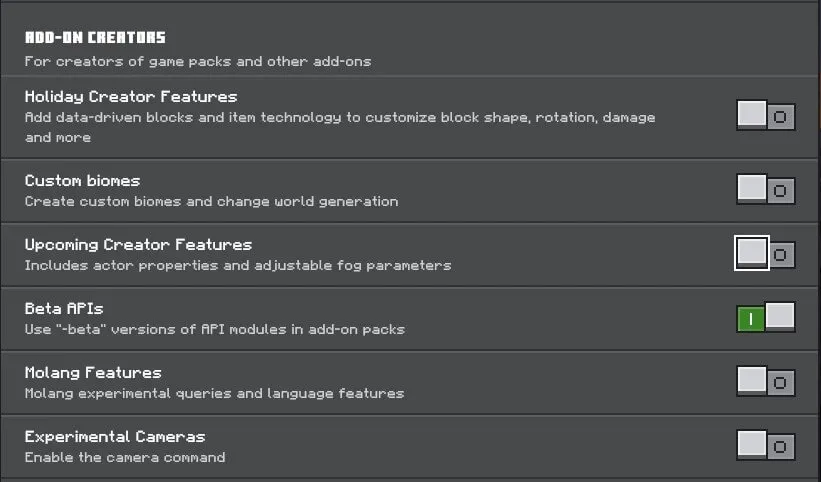
Task: Select the 'Enable the camera command' text
Action: point(125,457)
